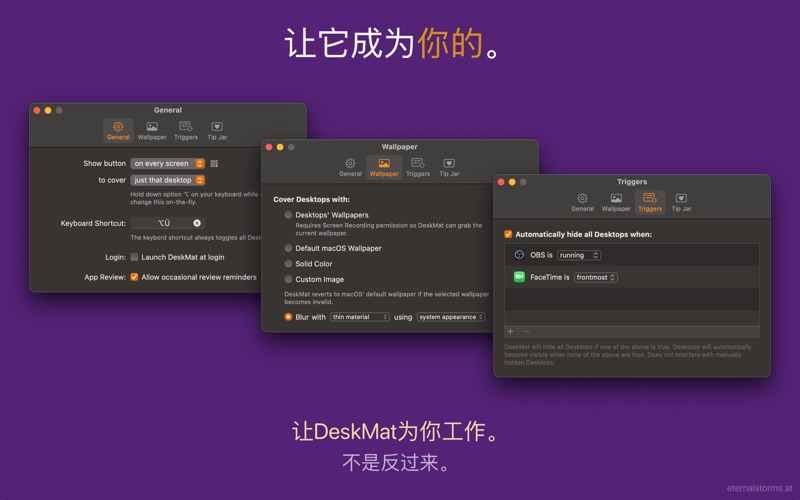Clear the keyboard shortcut with x icon
The height and width of the screenshot is (500, 800).
coord(197,223)
